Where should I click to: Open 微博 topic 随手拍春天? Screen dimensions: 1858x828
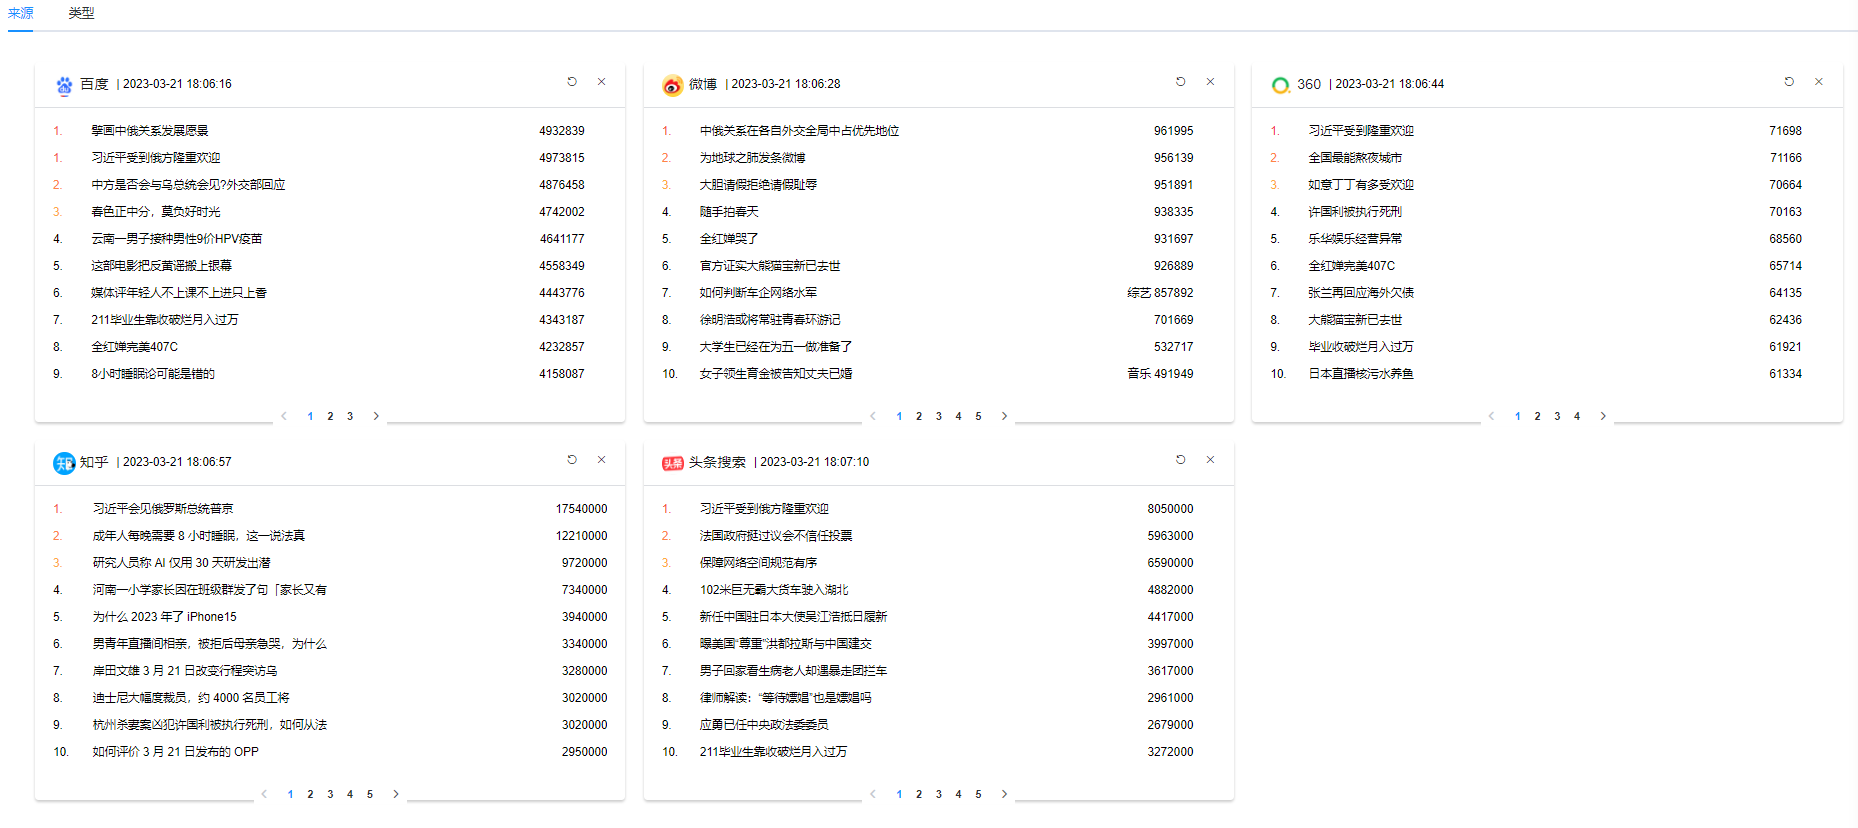point(729,212)
